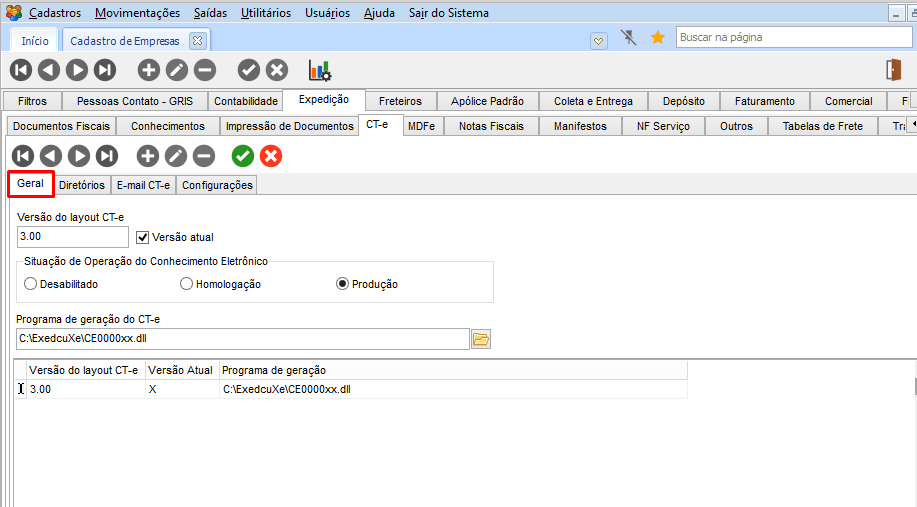Toggle the Versão atual checkbox
917x507 pixels.
[x=142, y=237]
